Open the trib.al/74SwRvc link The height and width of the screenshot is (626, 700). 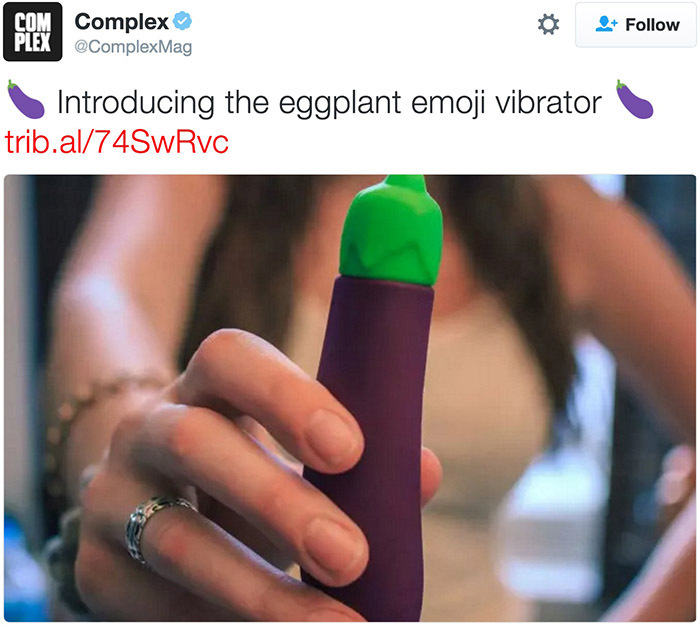pyautogui.click(x=117, y=142)
